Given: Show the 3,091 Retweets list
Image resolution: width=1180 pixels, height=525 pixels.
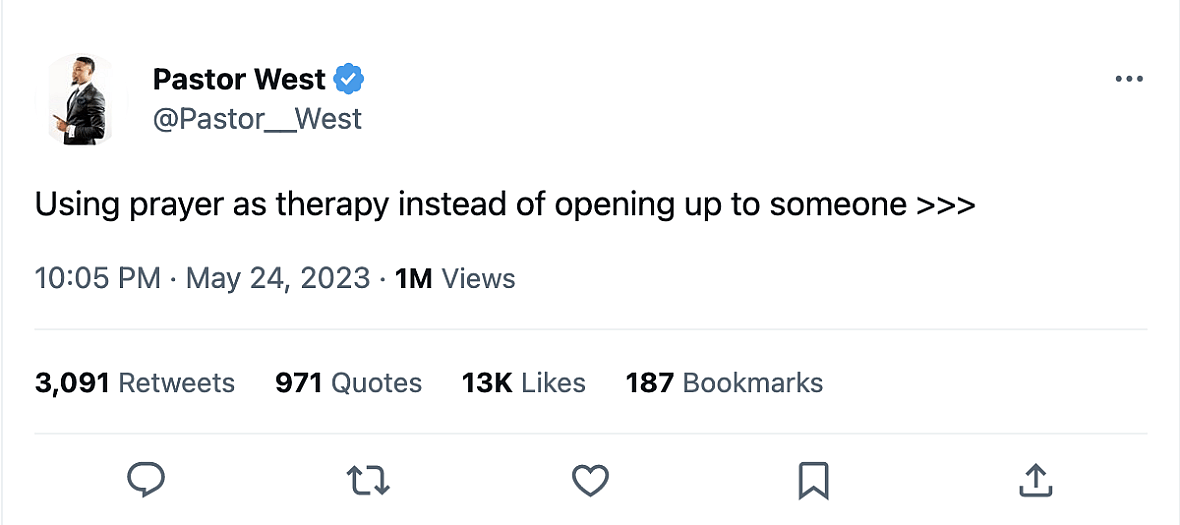Looking at the screenshot, I should click(x=135, y=382).
